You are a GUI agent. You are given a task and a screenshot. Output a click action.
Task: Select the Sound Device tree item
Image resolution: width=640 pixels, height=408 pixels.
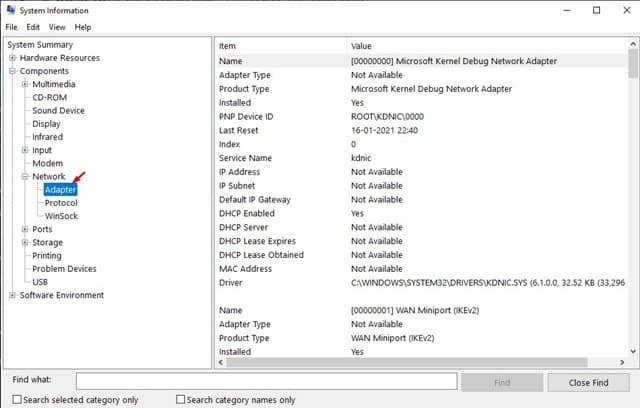pos(58,111)
